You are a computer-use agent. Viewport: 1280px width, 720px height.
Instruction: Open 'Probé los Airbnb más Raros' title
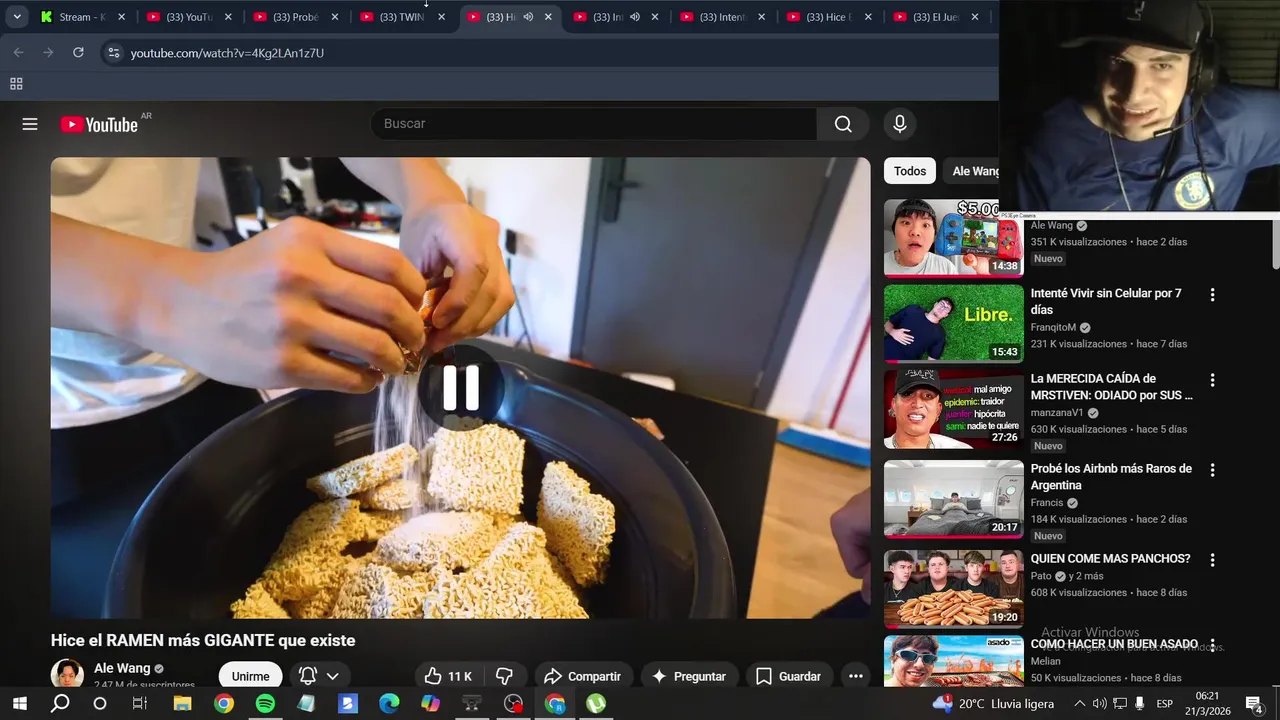[x=1112, y=477]
